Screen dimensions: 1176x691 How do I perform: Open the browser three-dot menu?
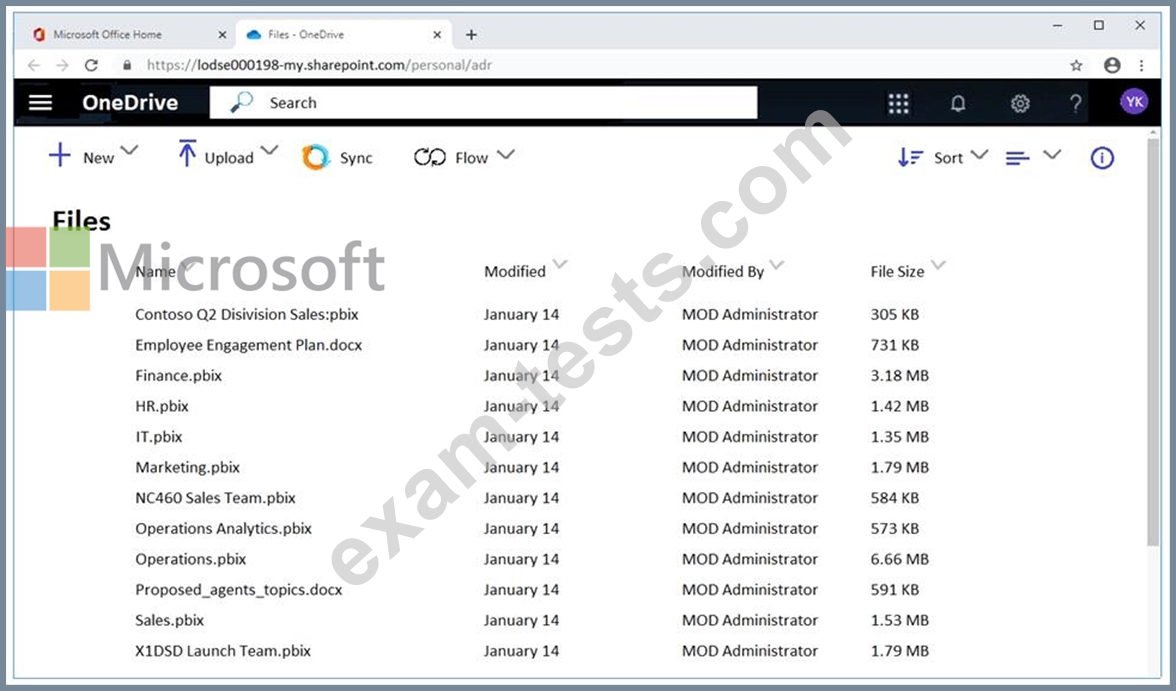1142,65
